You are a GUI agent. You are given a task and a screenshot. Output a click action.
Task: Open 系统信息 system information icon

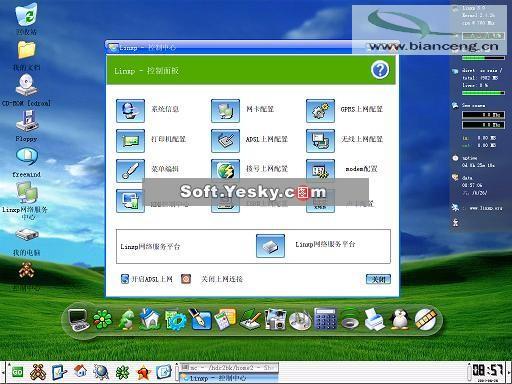130,111
